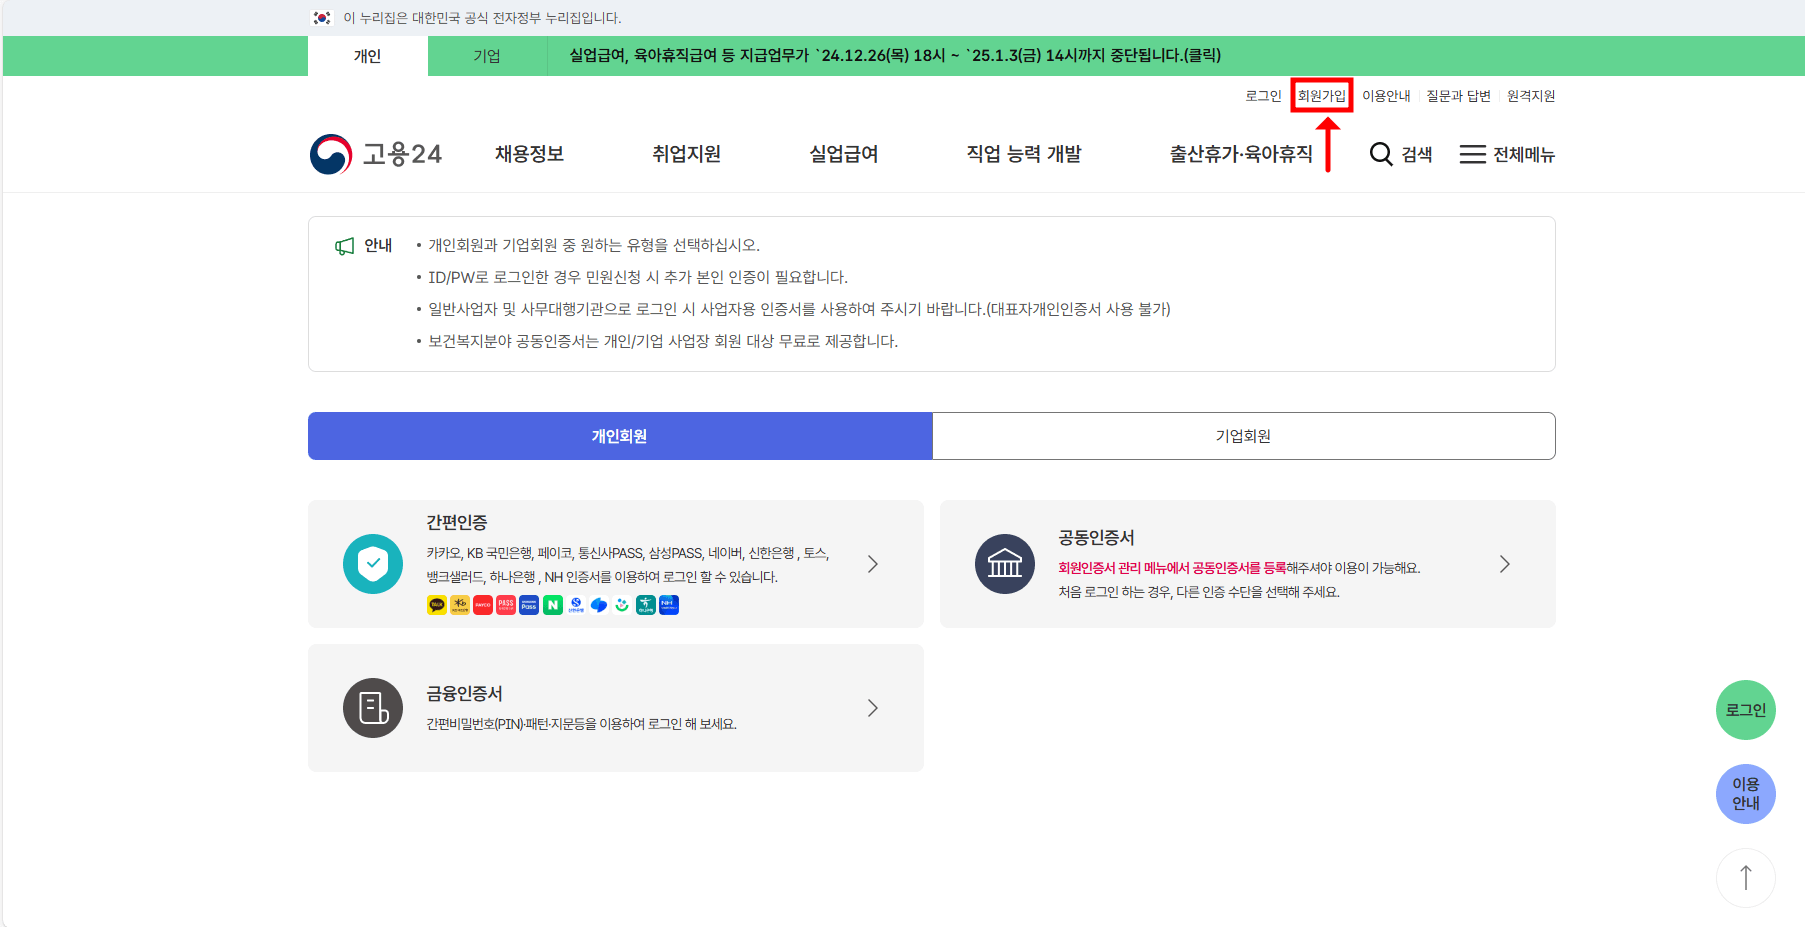Expand the 간편인증 login option

[871, 564]
